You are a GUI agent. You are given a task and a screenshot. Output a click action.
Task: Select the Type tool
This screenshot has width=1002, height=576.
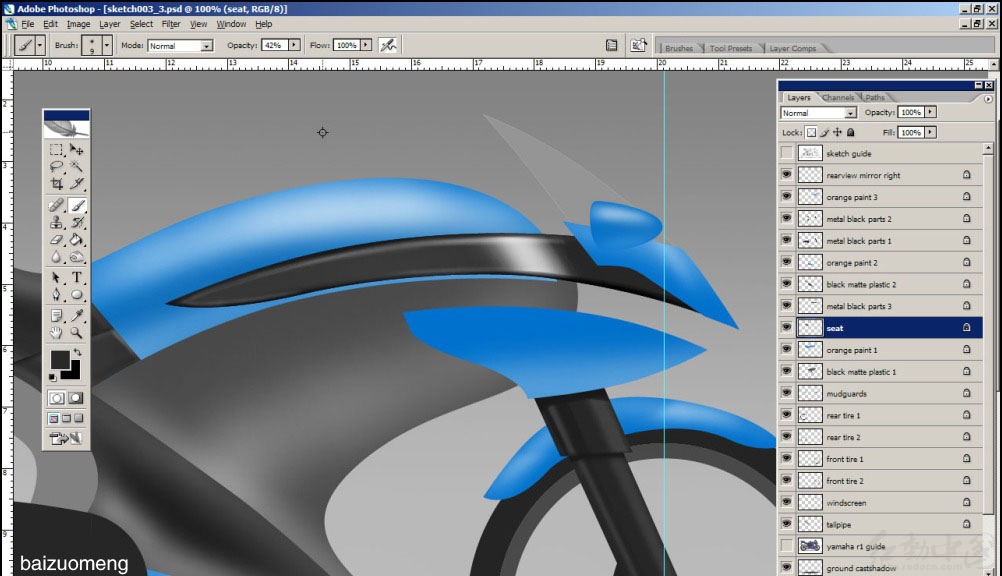(x=77, y=277)
